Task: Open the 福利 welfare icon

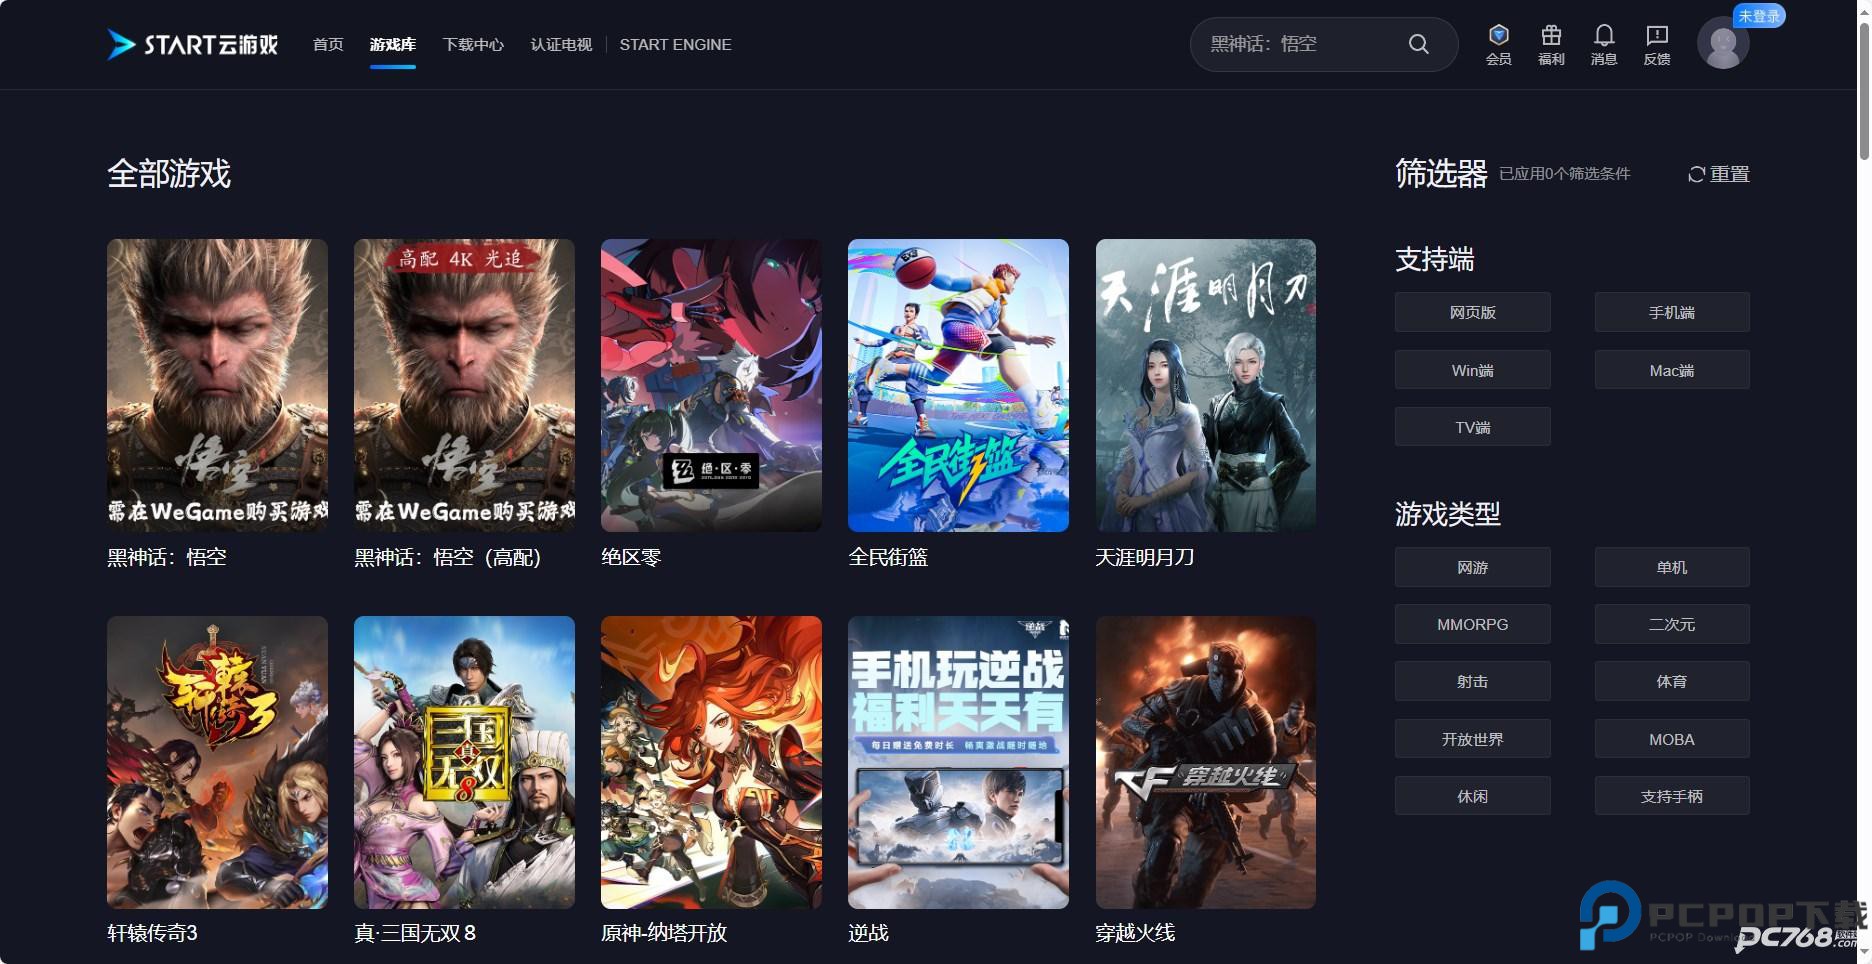Action: coord(1550,44)
